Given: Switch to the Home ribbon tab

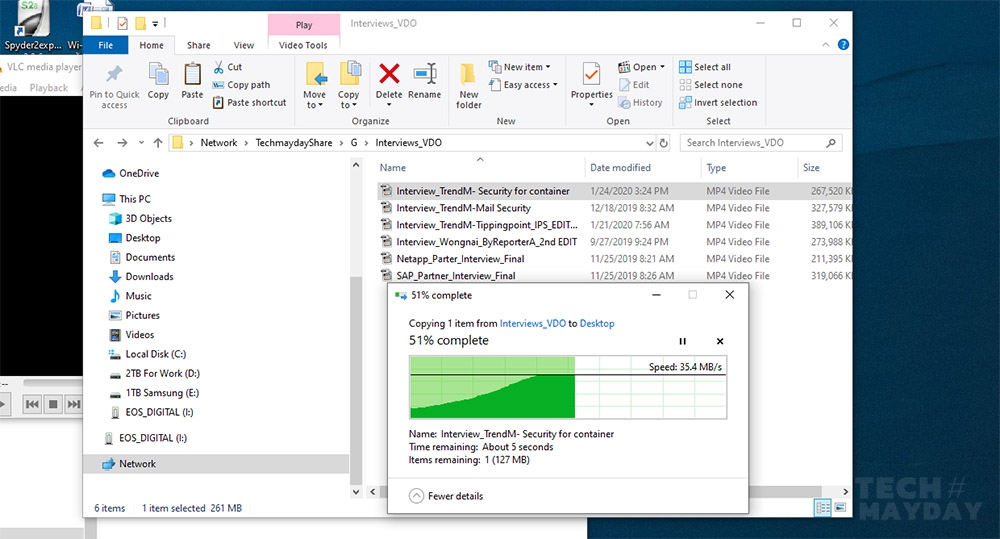Looking at the screenshot, I should click(x=151, y=45).
